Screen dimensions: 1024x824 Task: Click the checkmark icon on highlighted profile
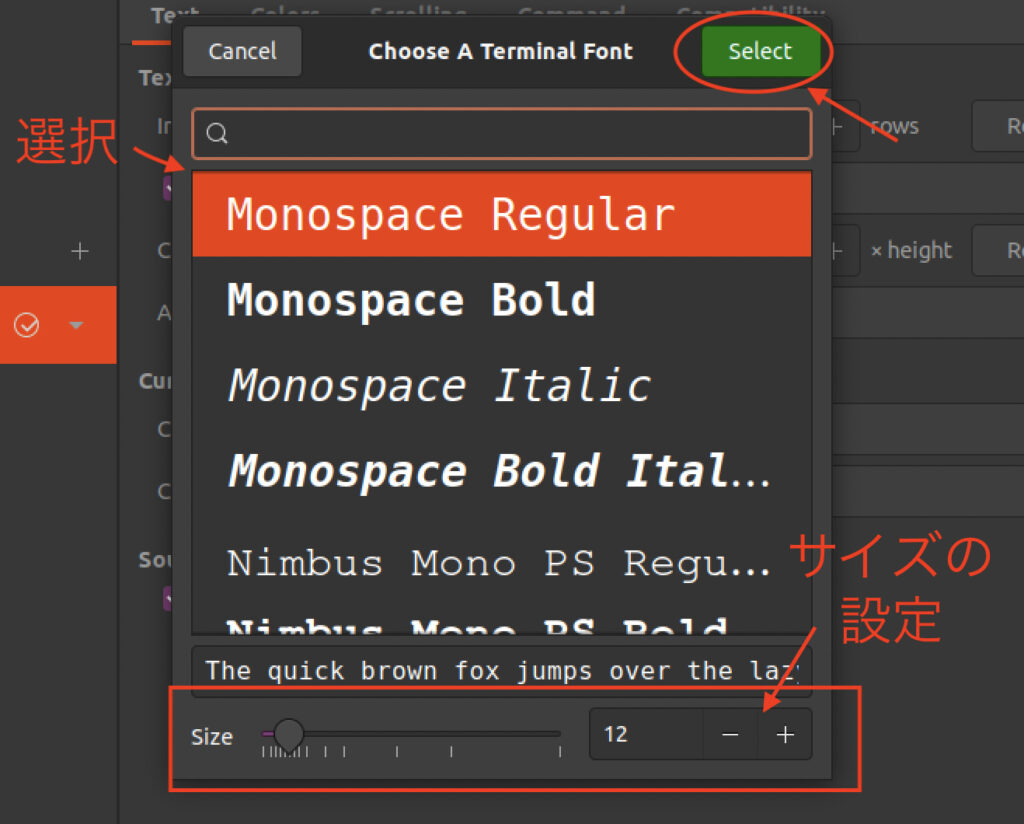[26, 325]
